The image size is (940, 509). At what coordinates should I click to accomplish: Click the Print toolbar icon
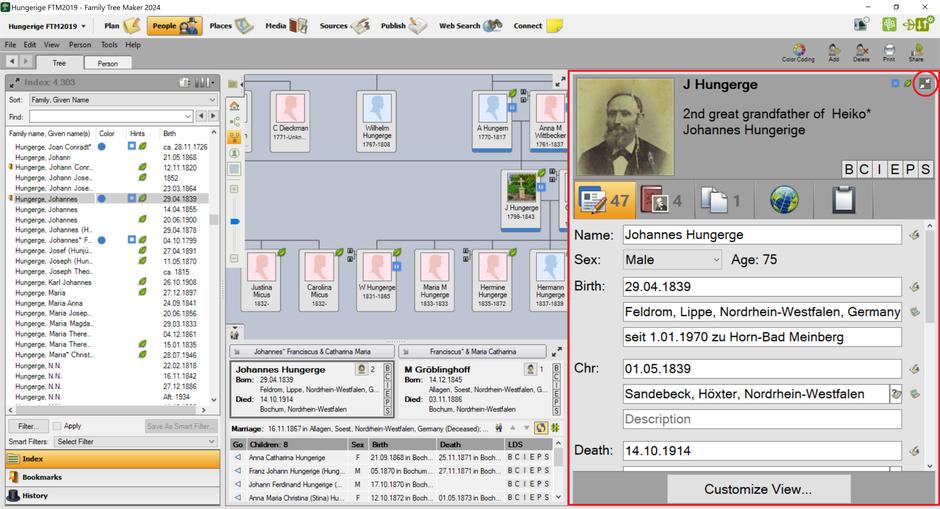[889, 53]
